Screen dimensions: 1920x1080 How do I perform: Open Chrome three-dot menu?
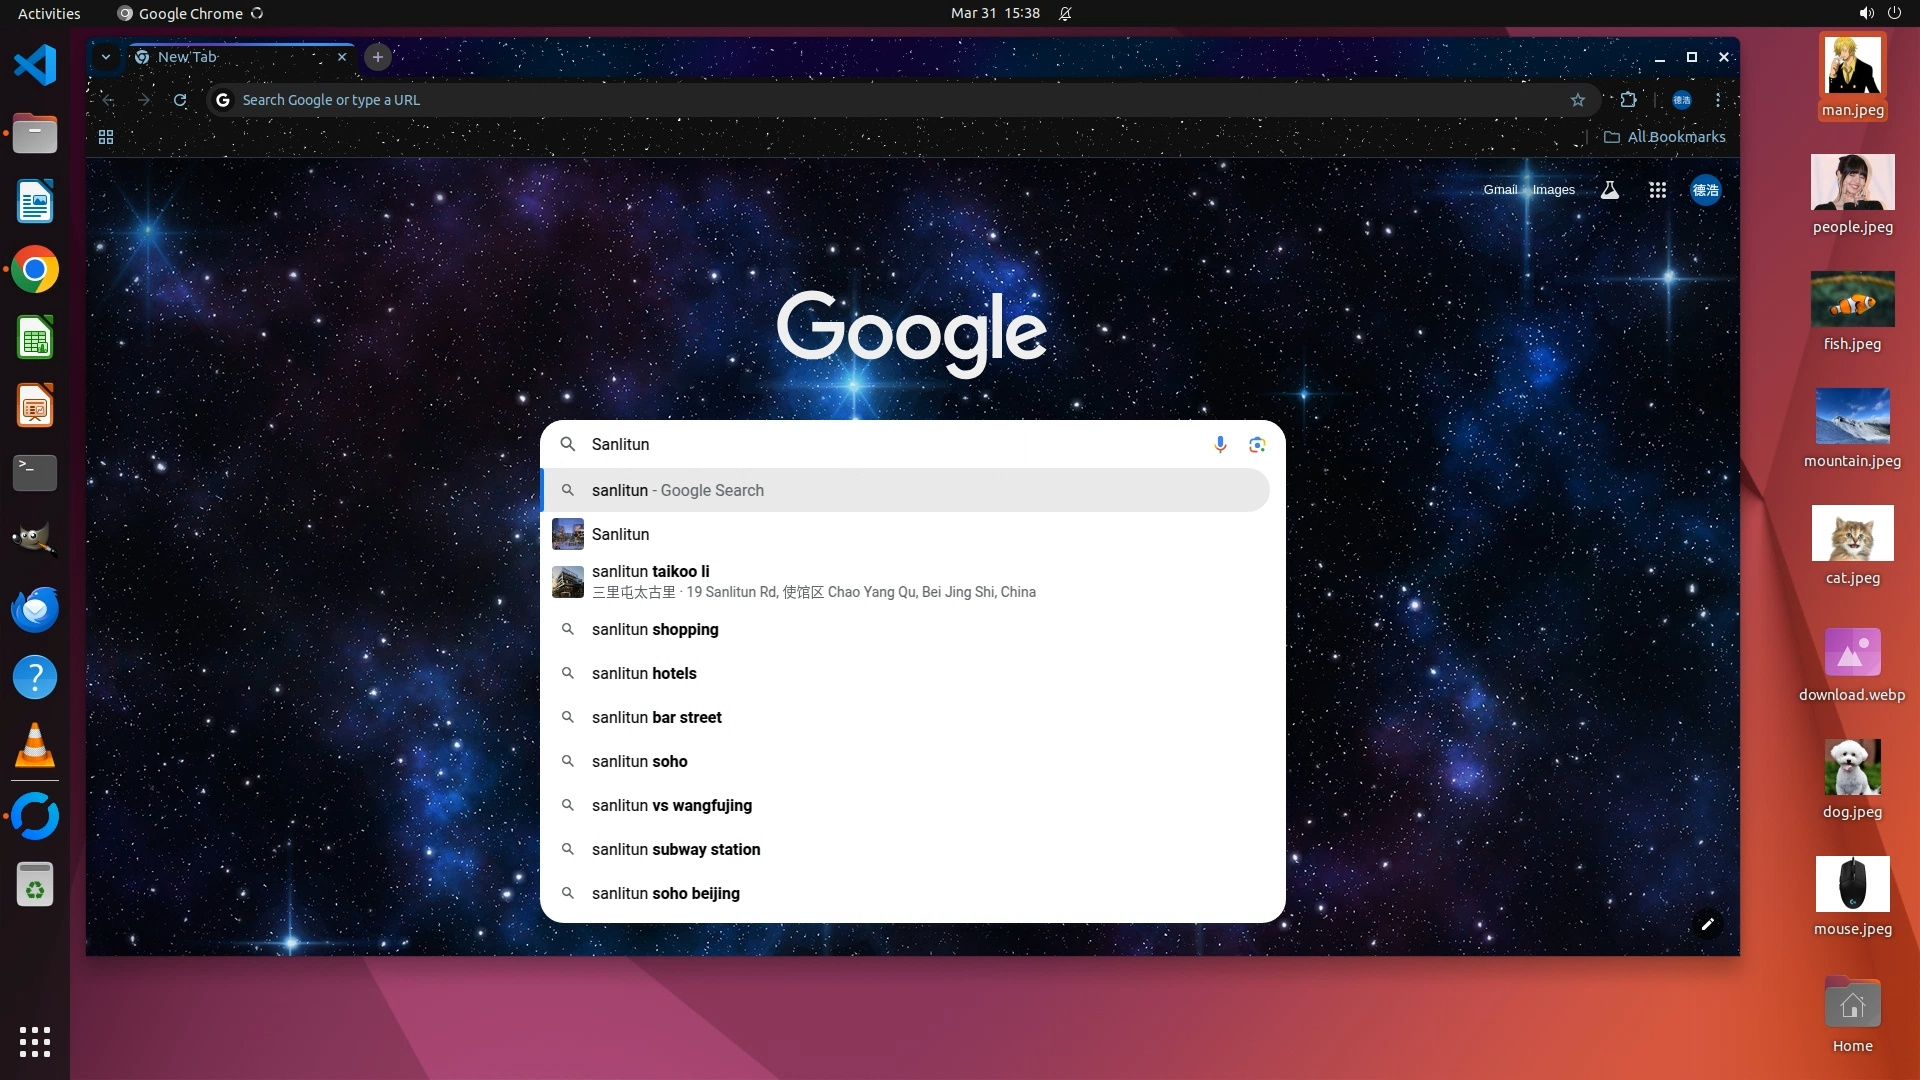click(1718, 100)
